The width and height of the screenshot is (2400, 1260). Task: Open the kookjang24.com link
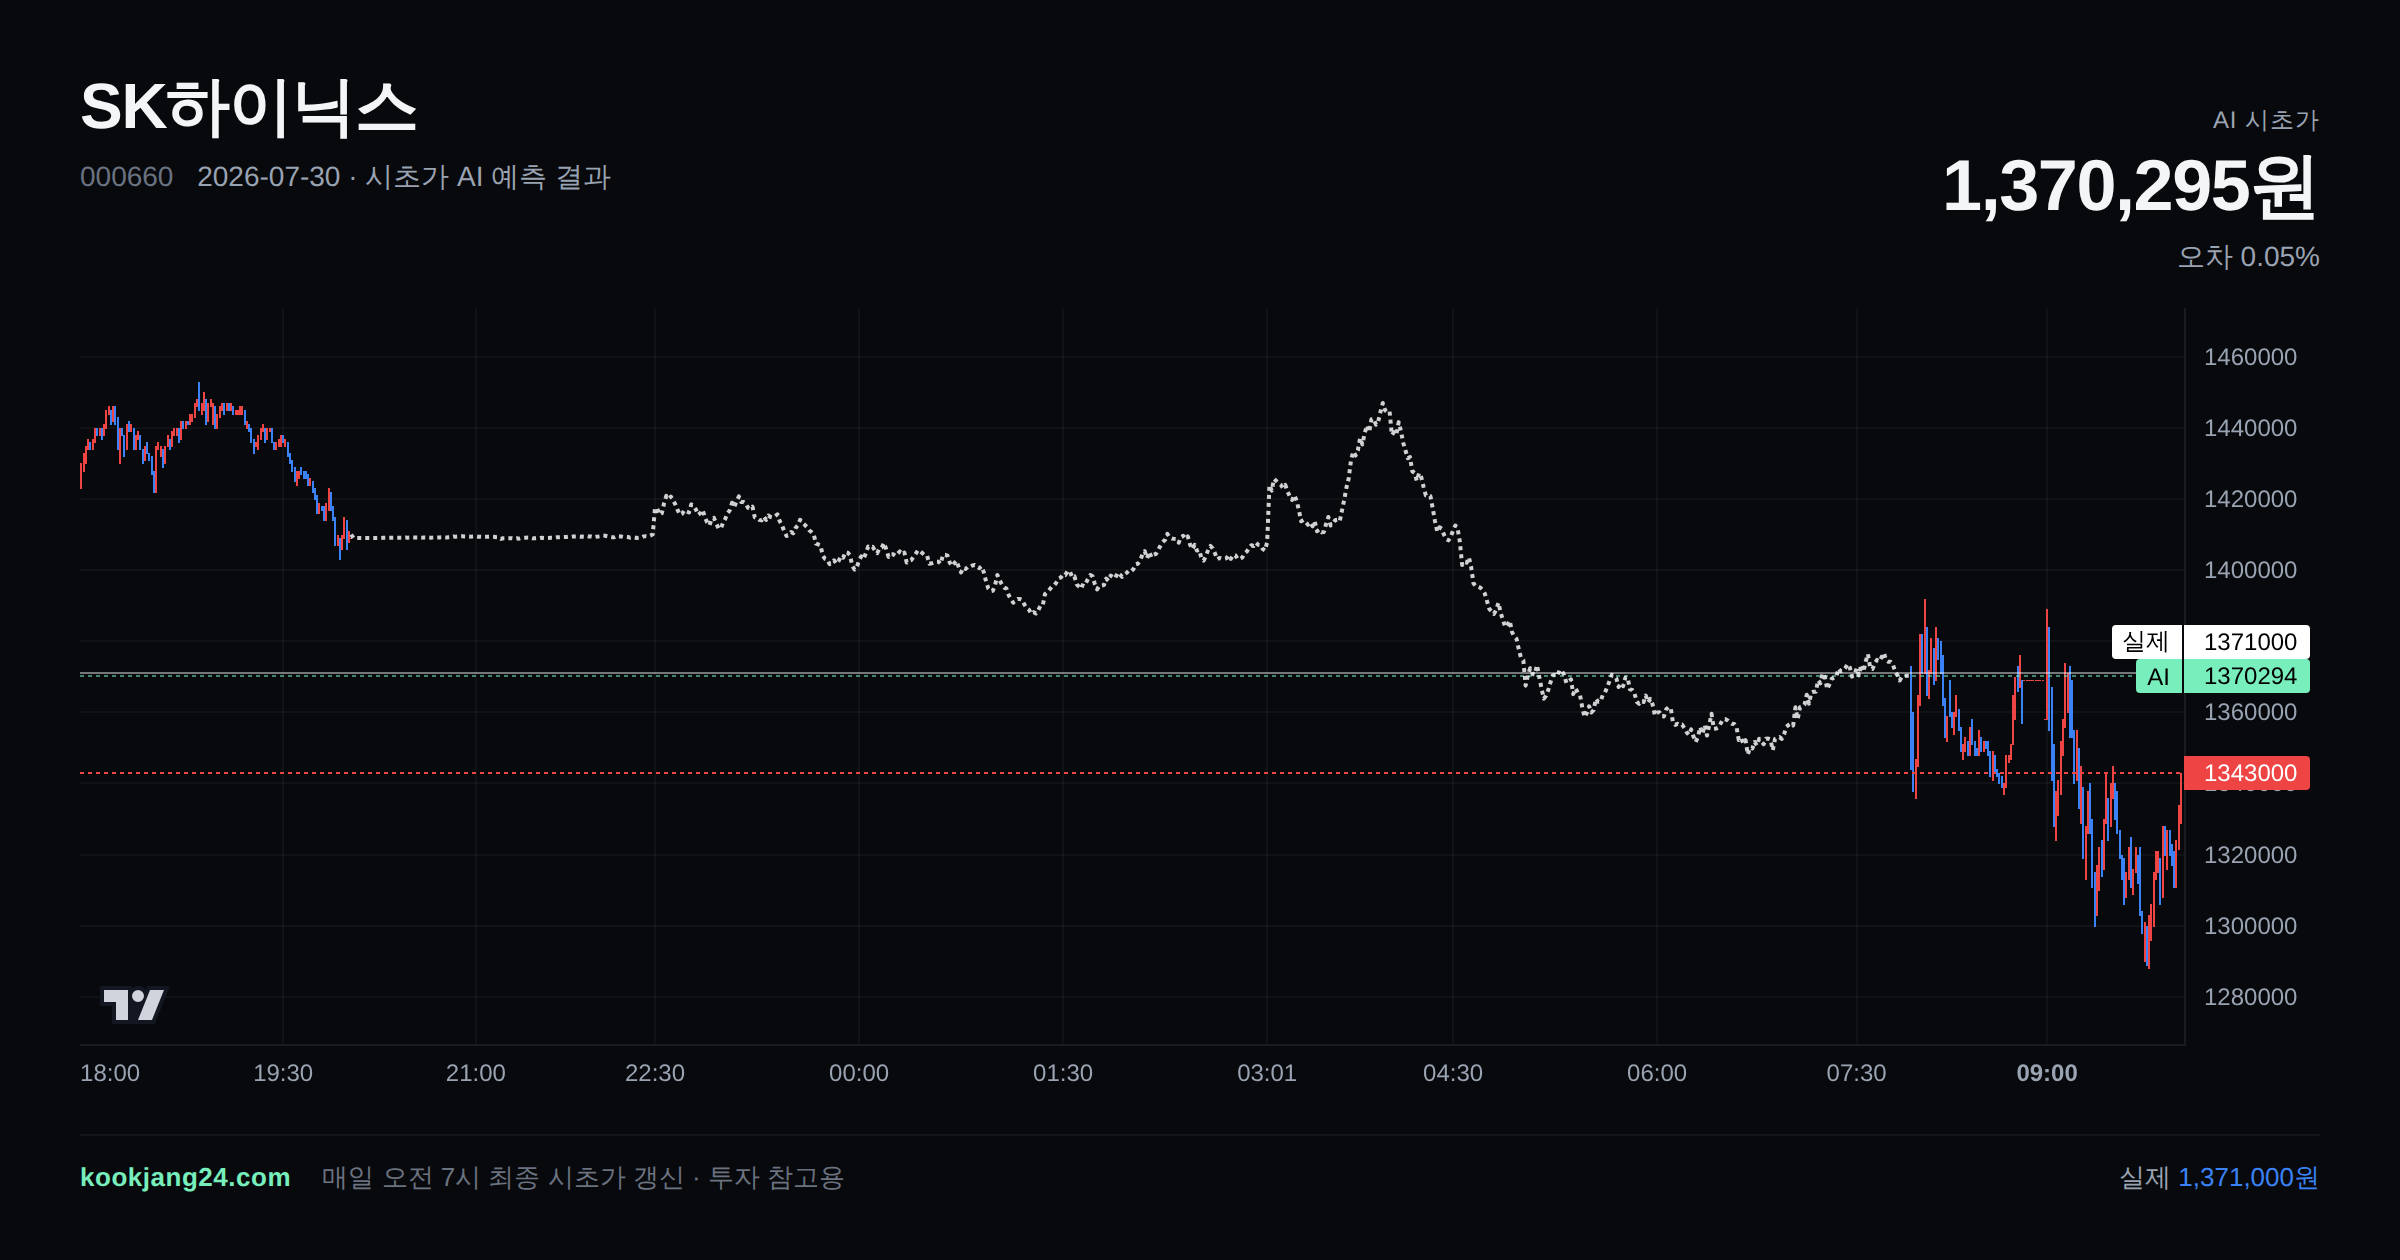pyautogui.click(x=185, y=1177)
